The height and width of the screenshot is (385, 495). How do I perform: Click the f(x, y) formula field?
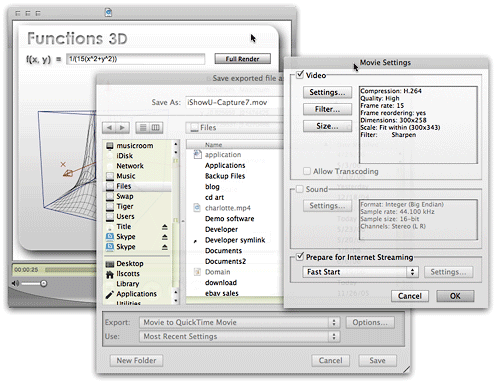pos(136,59)
